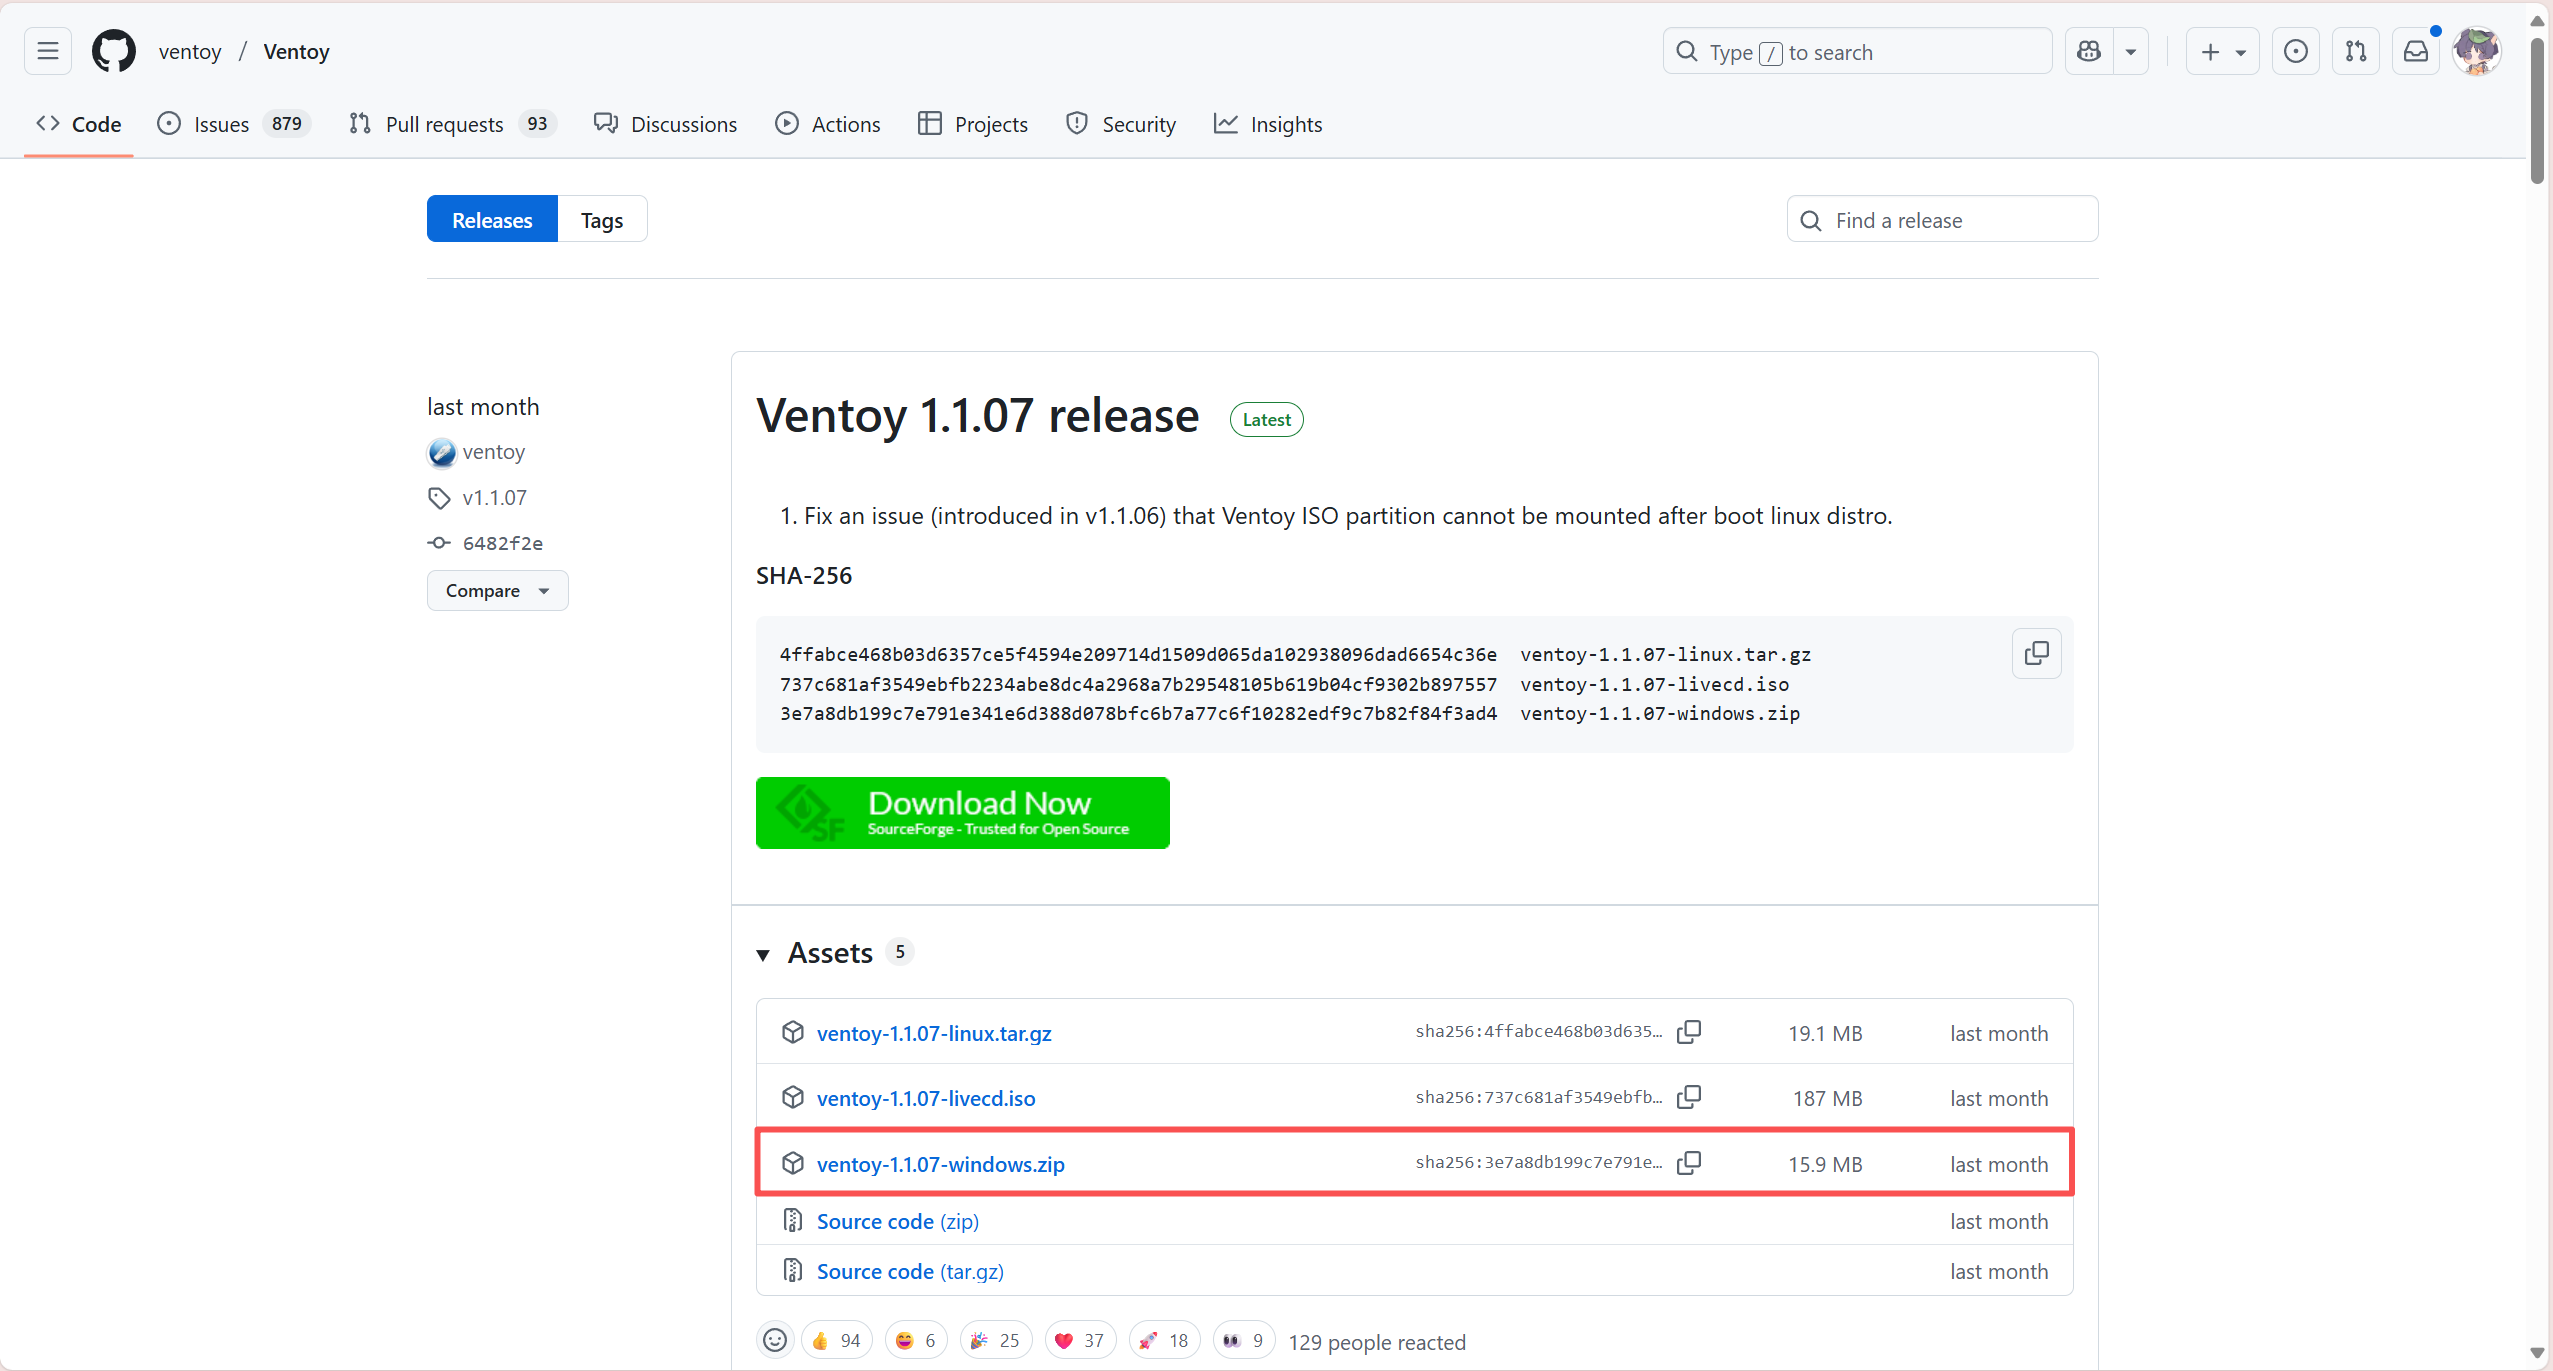
Task: Switch to the Tags tab
Action: (602, 220)
